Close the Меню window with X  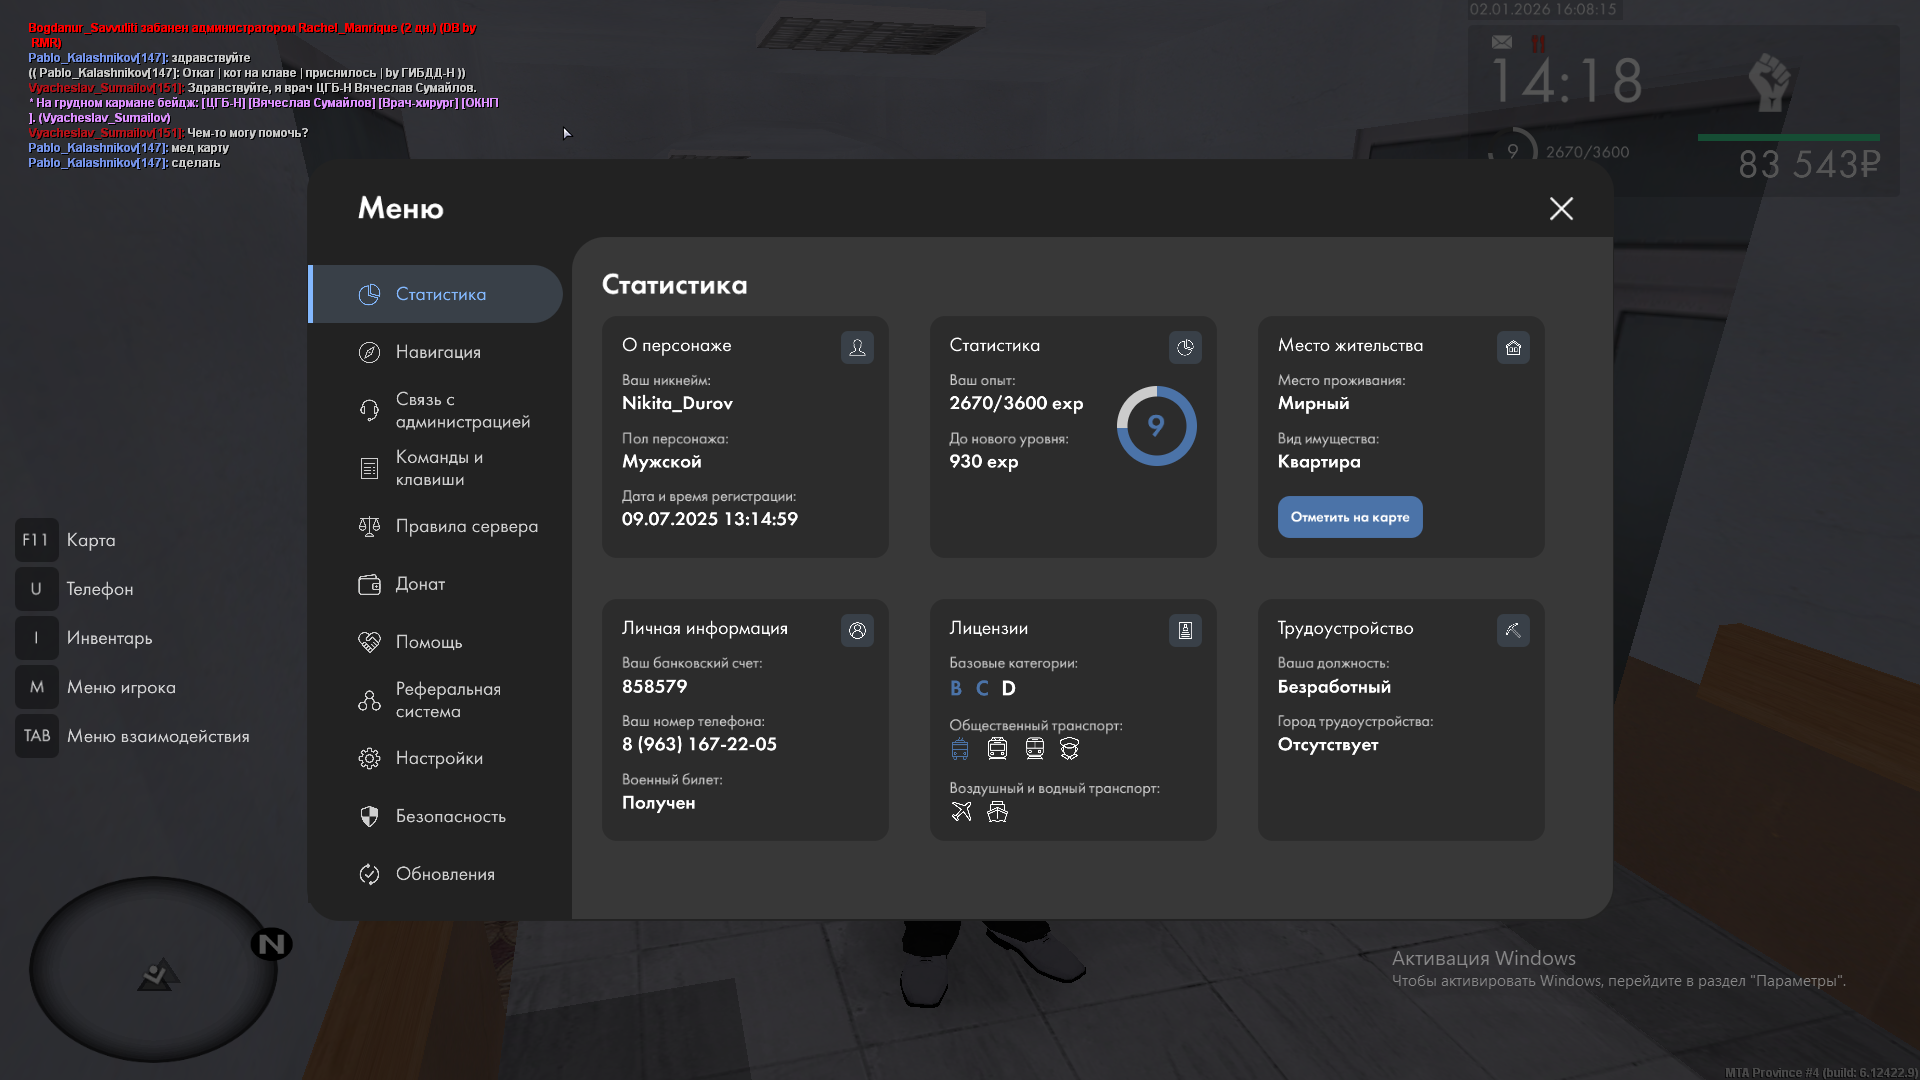pyautogui.click(x=1561, y=208)
